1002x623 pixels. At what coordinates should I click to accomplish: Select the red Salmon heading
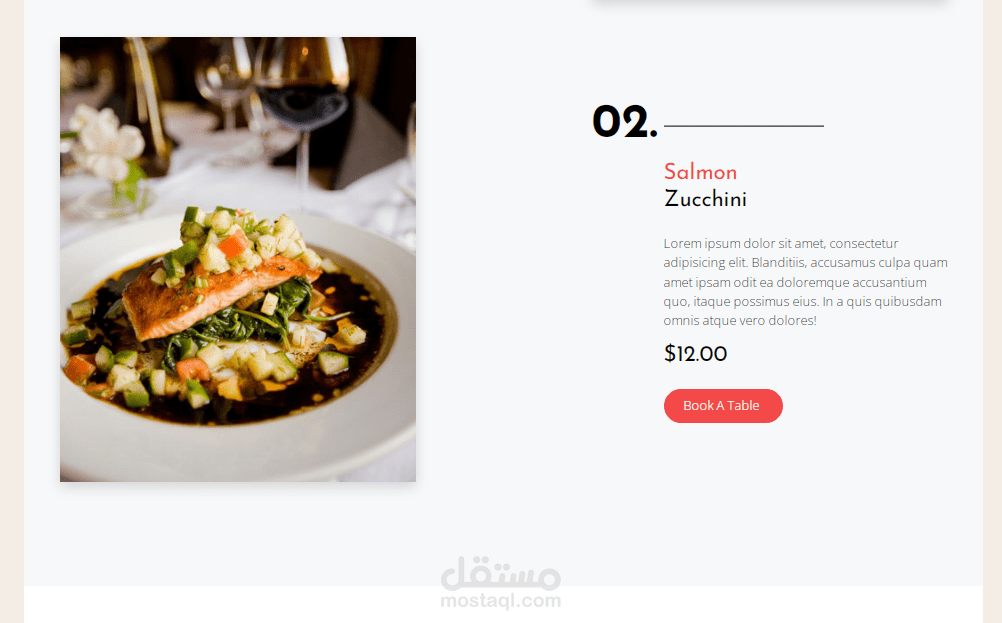click(x=700, y=172)
